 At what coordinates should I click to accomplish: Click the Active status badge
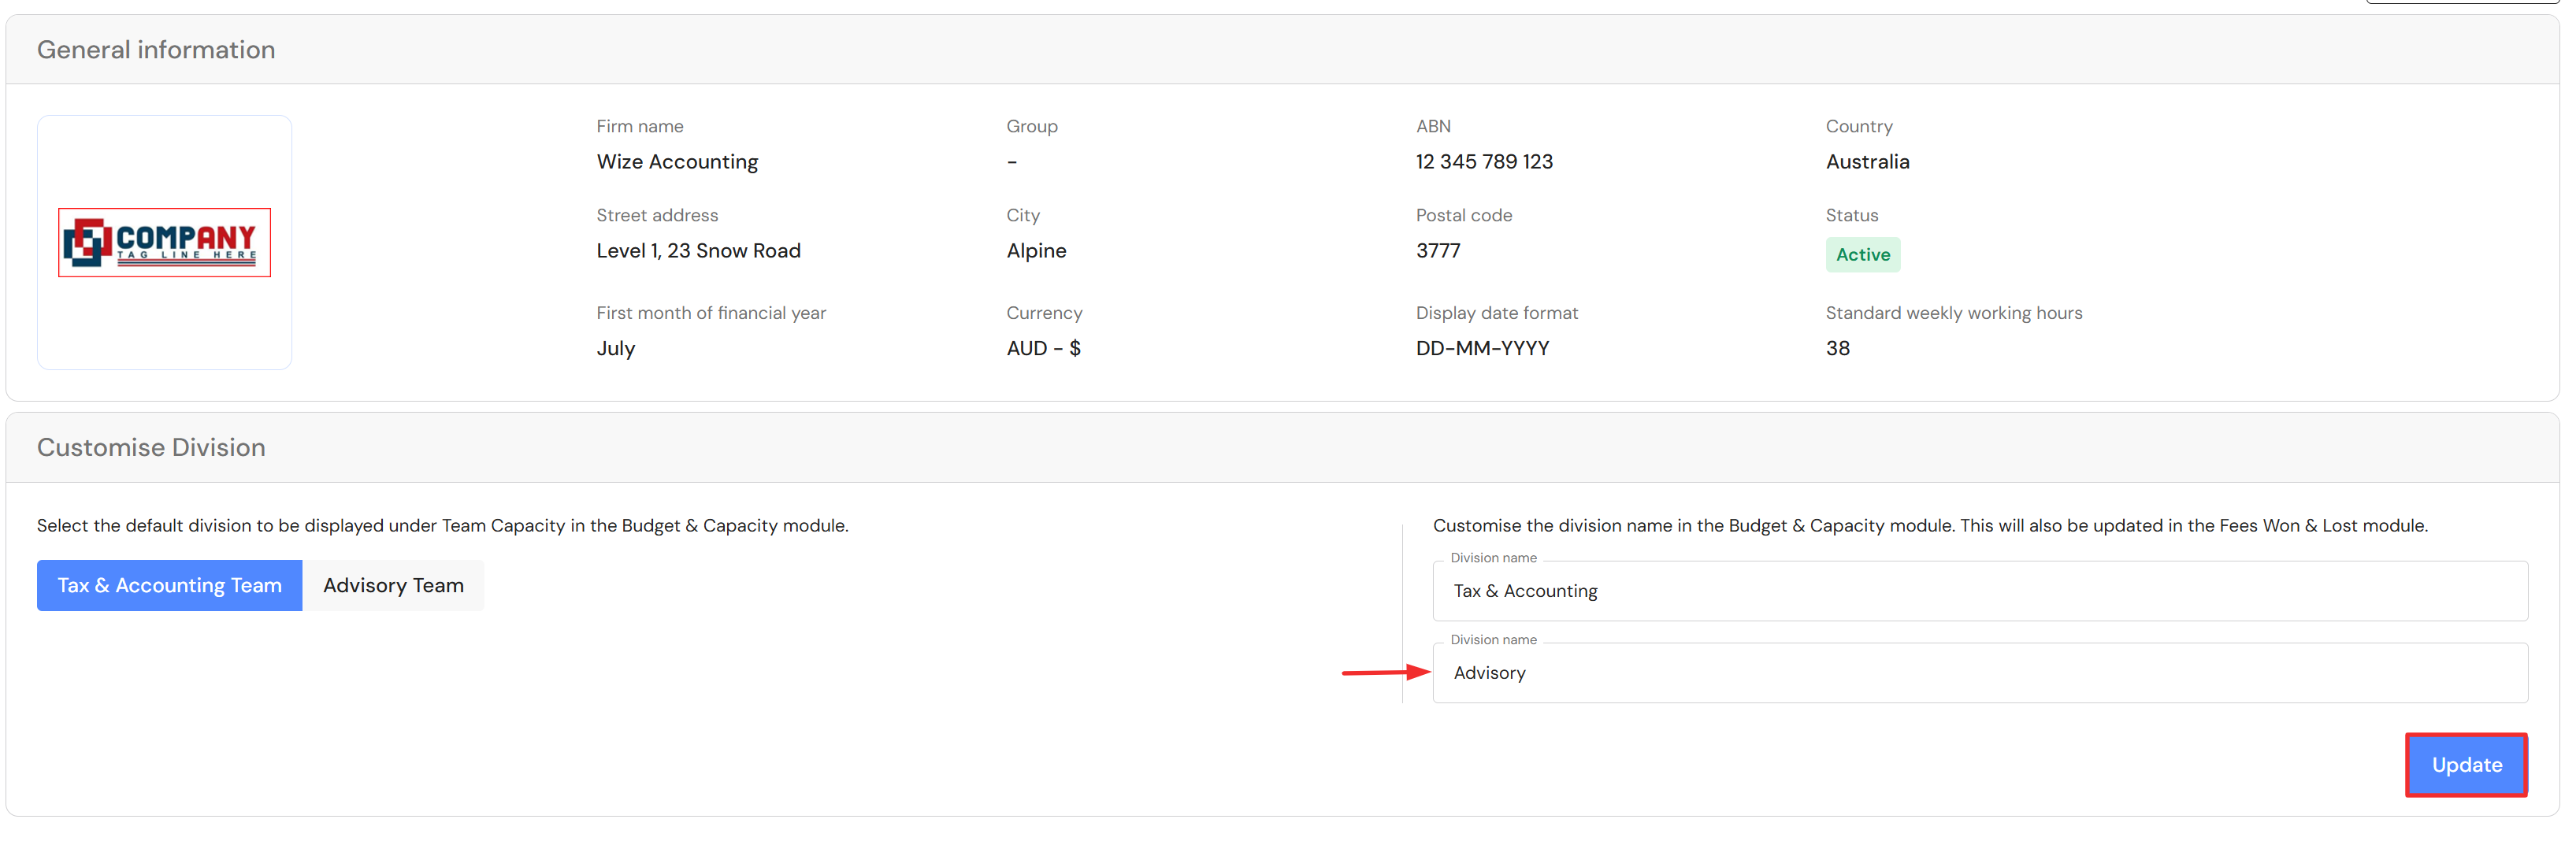click(1862, 255)
